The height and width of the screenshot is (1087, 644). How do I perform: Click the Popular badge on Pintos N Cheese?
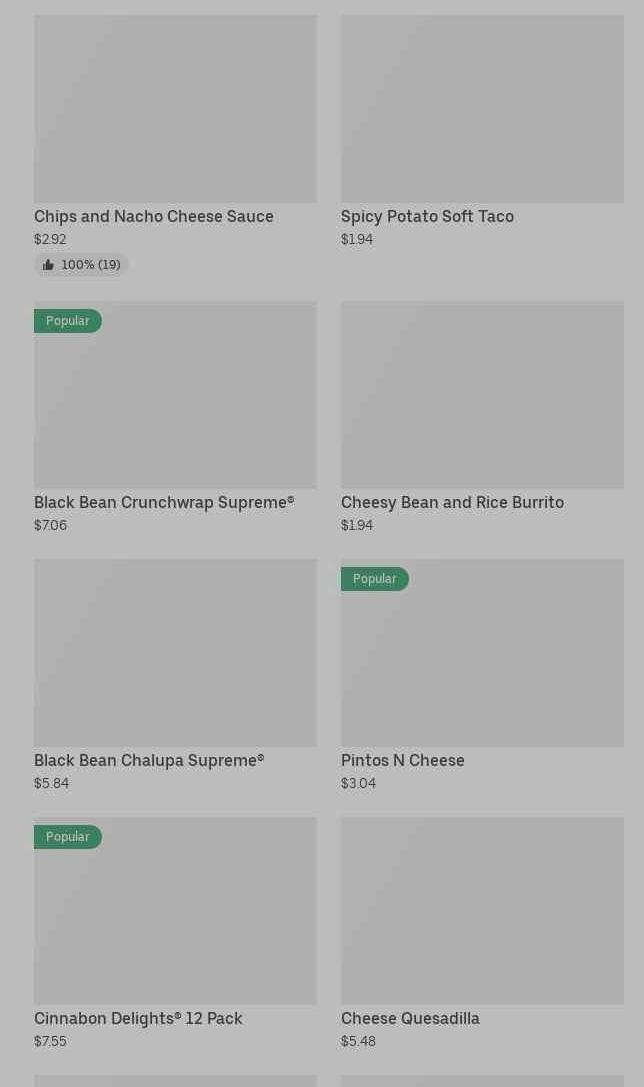375,579
